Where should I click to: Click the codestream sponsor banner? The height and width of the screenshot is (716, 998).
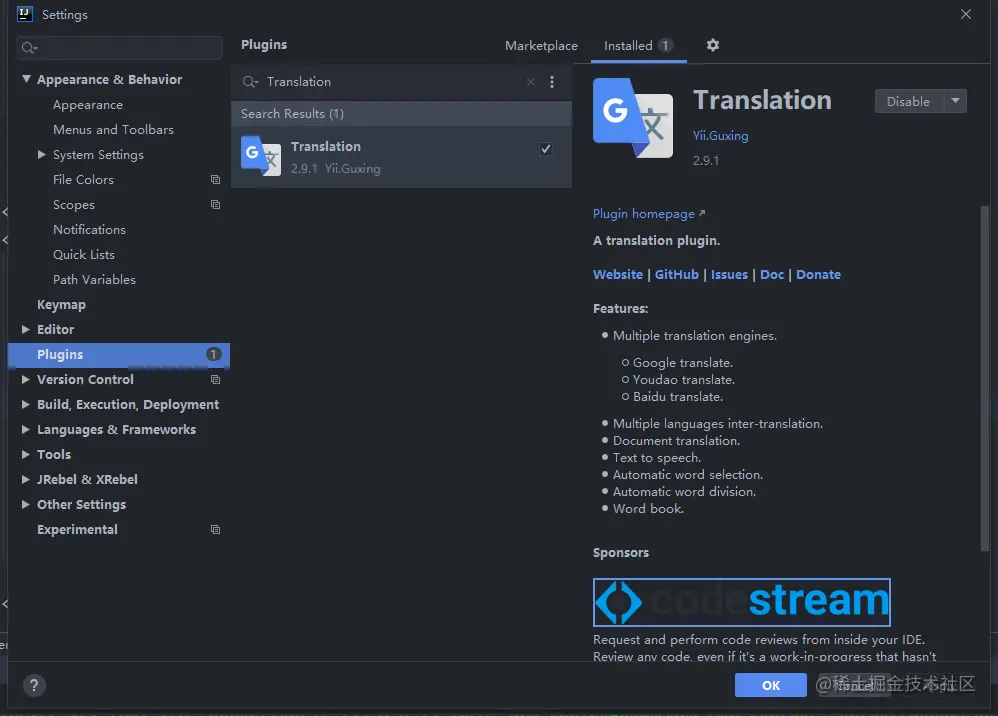[x=741, y=602]
